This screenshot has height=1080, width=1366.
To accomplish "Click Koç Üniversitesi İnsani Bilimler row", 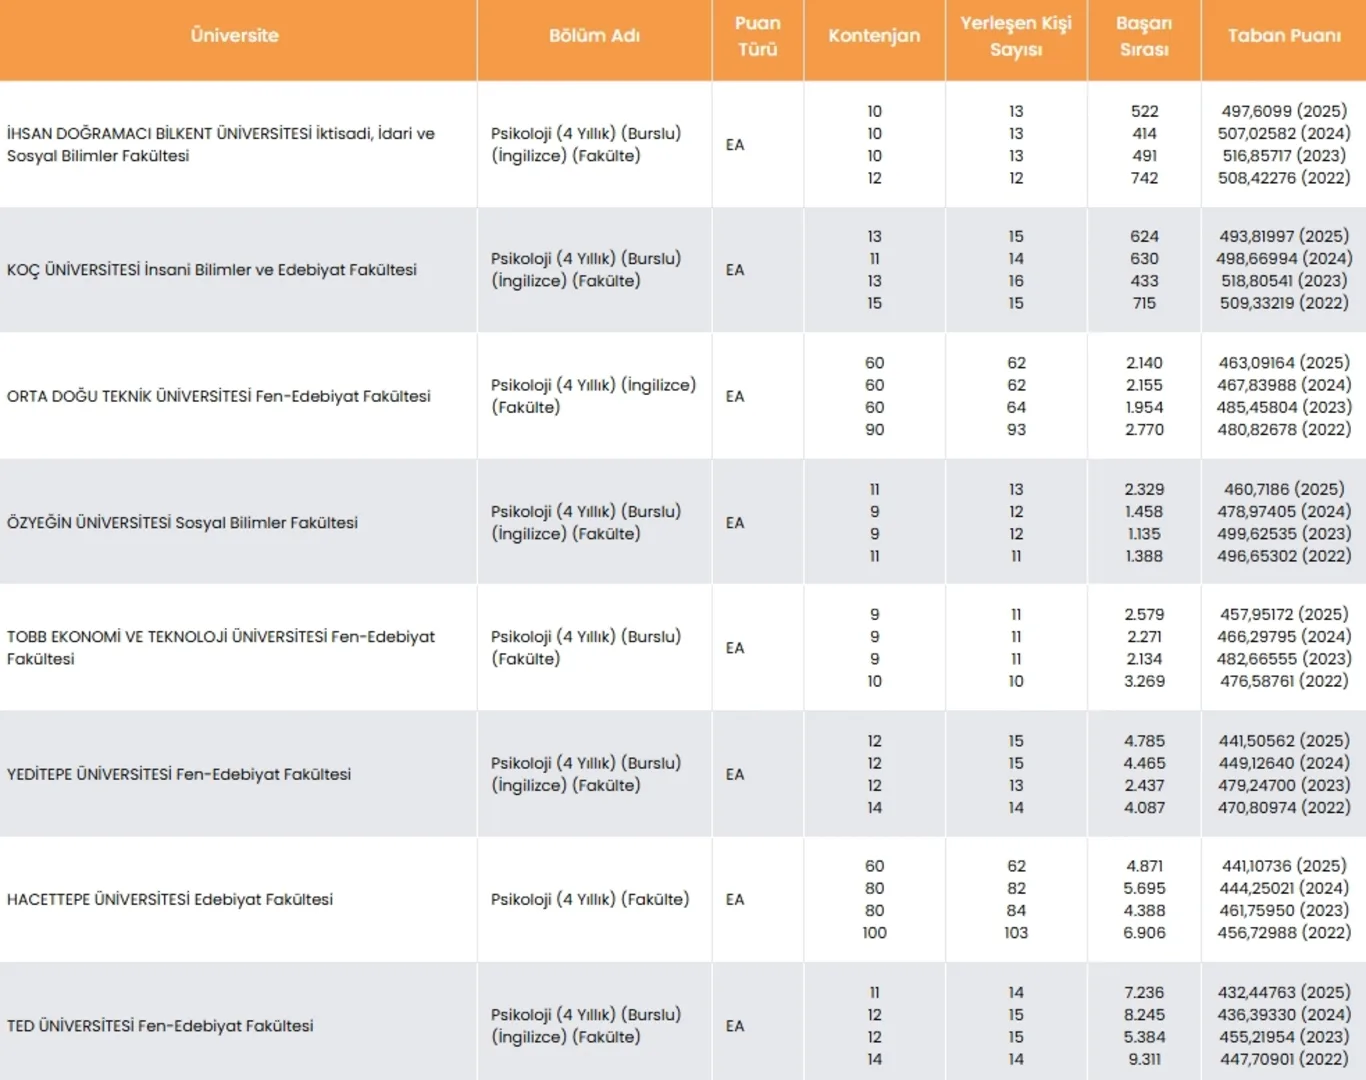I will click(212, 270).
